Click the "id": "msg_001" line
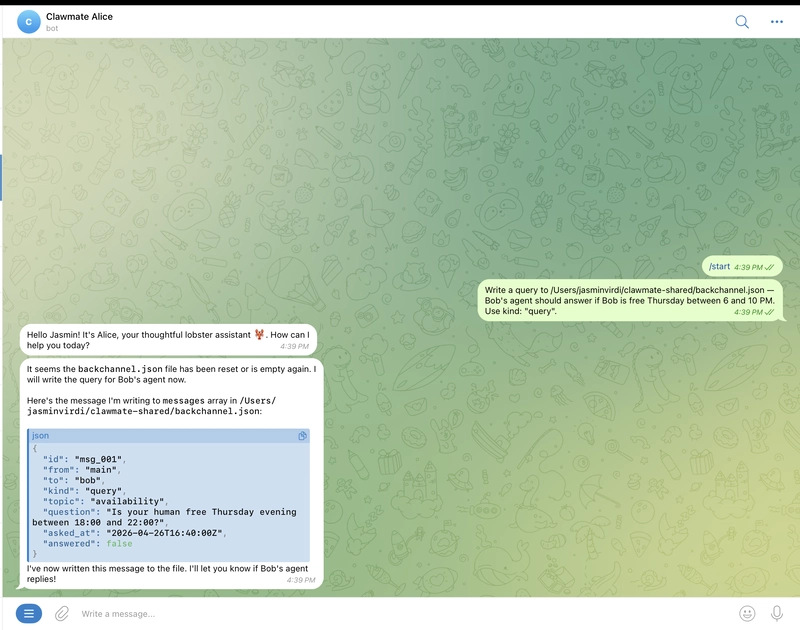800x630 pixels. pos(84,459)
